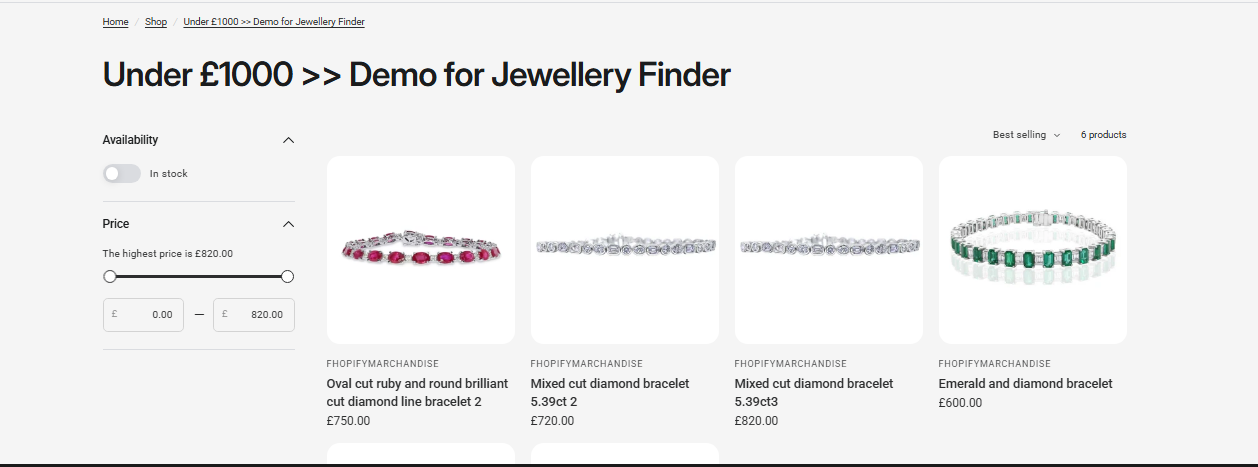Screen dimensions: 1258x467
Task: Open the Best selling sort dropdown
Action: pyautogui.click(x=1026, y=135)
